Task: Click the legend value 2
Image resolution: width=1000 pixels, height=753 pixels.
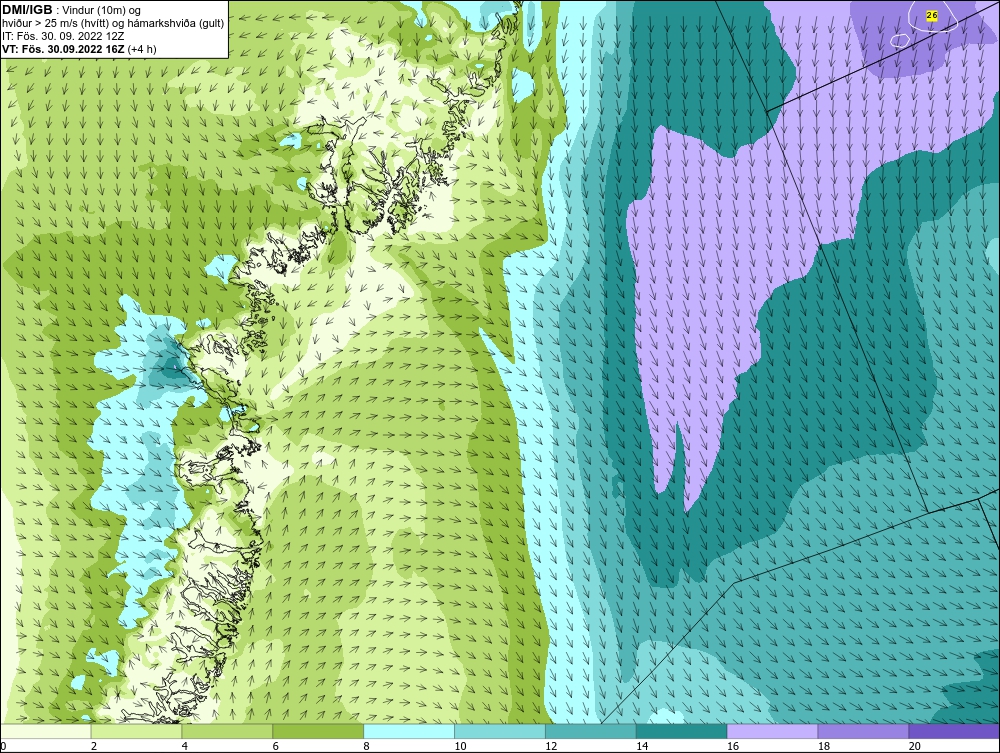Action: pos(94,746)
